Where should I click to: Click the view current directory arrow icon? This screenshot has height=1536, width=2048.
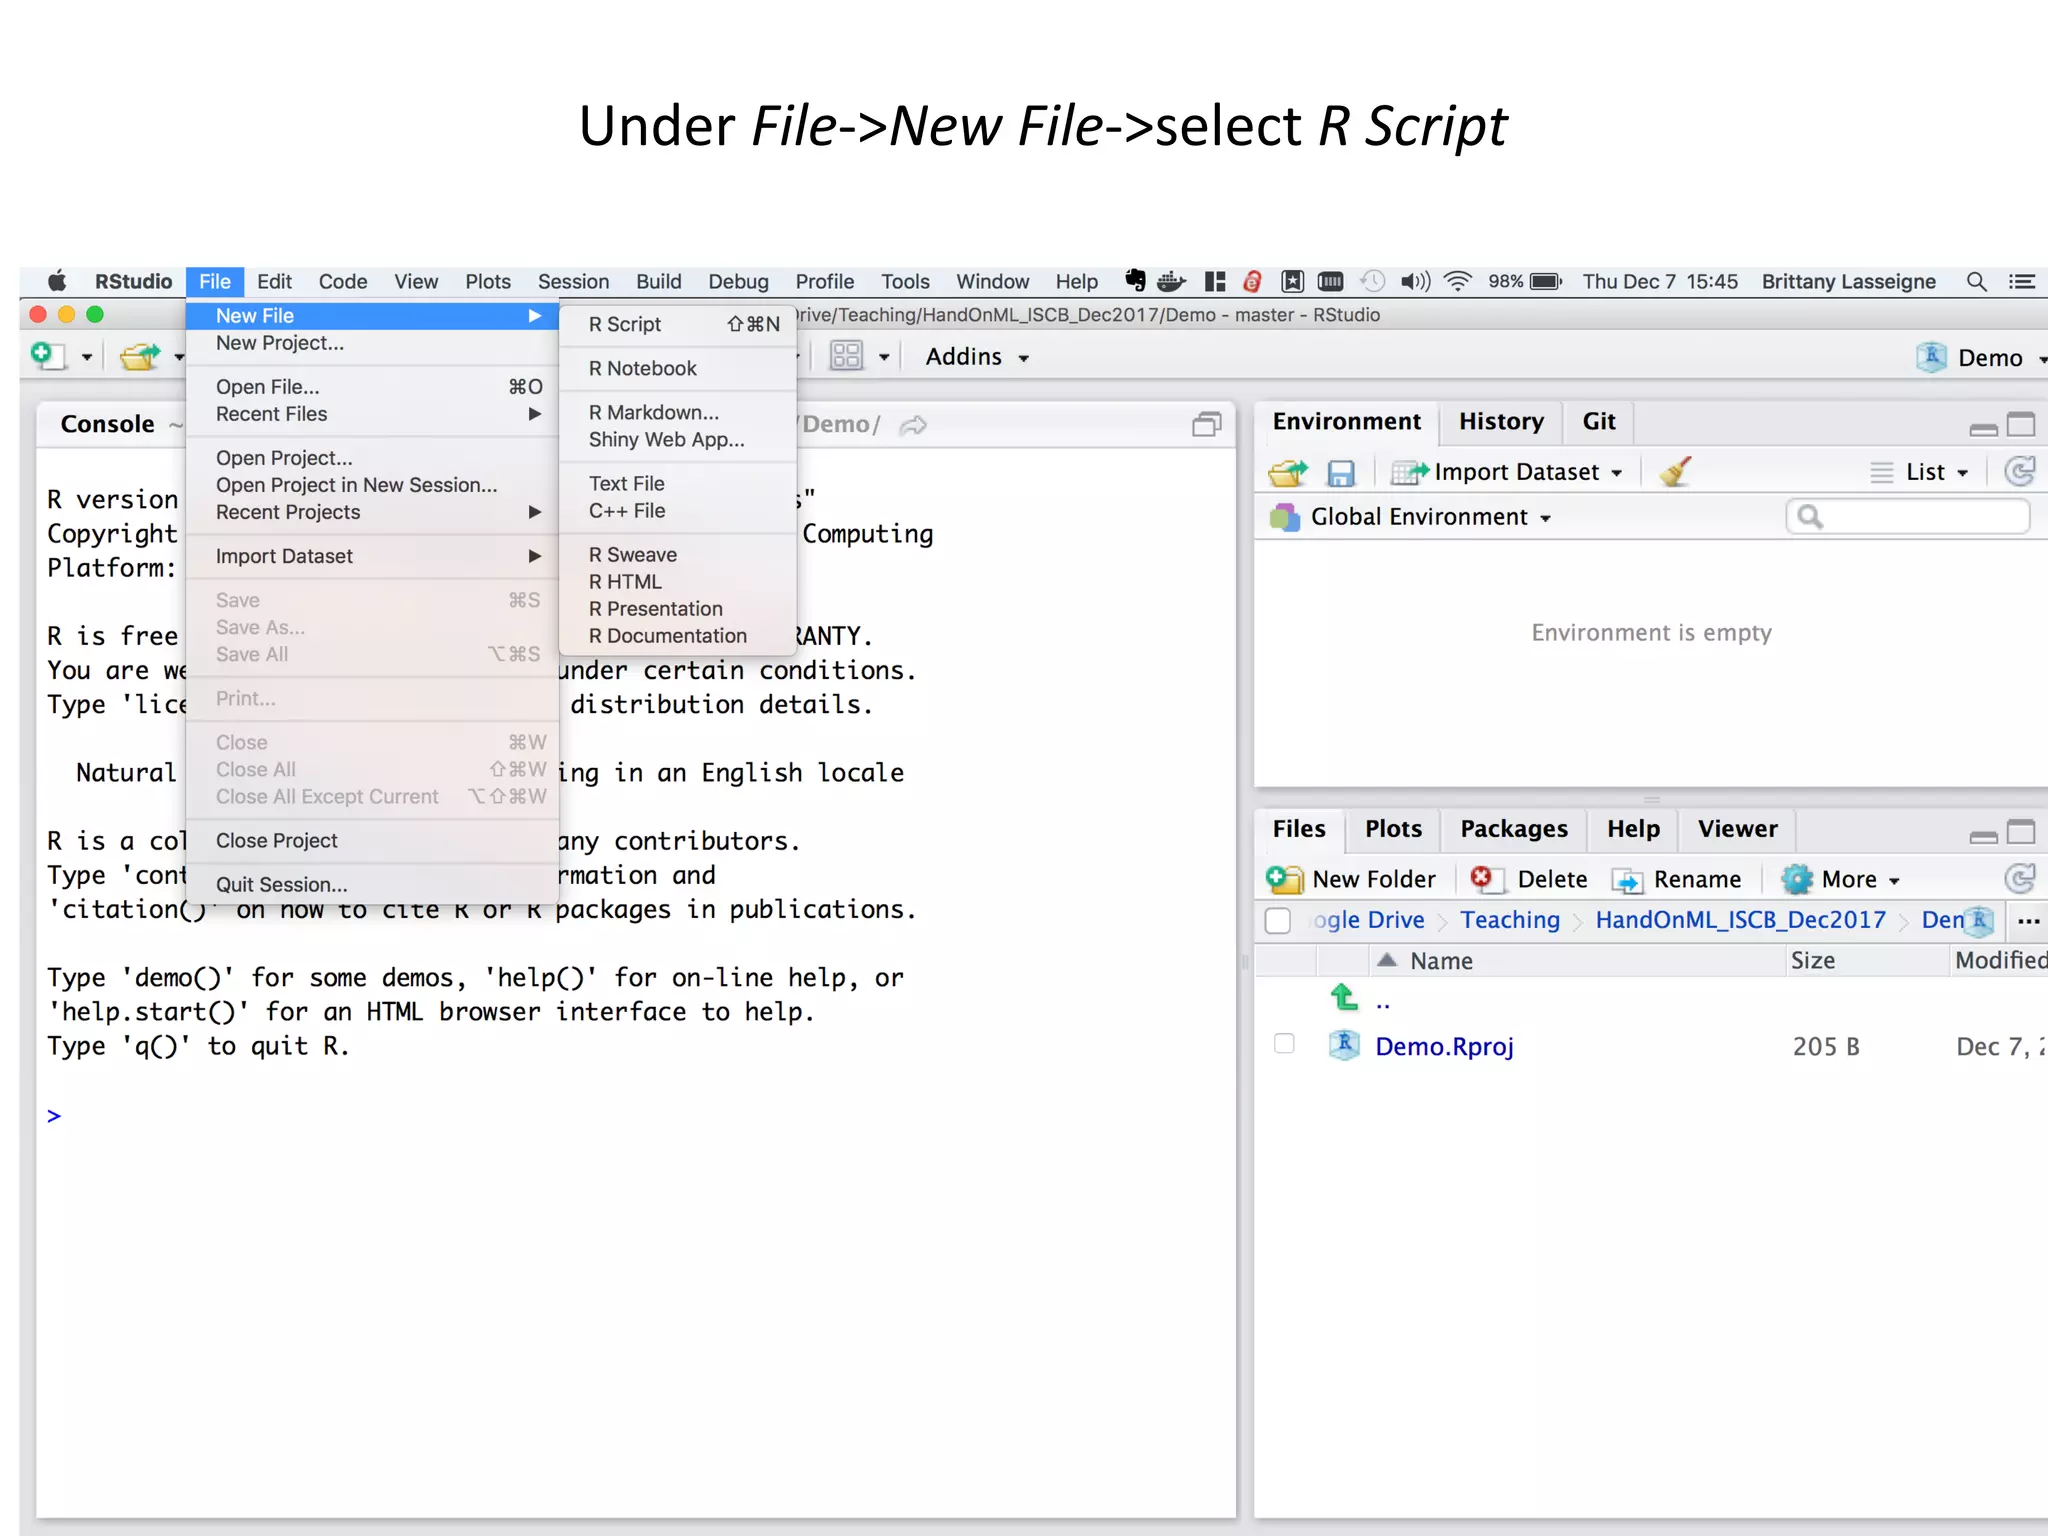coord(913,425)
